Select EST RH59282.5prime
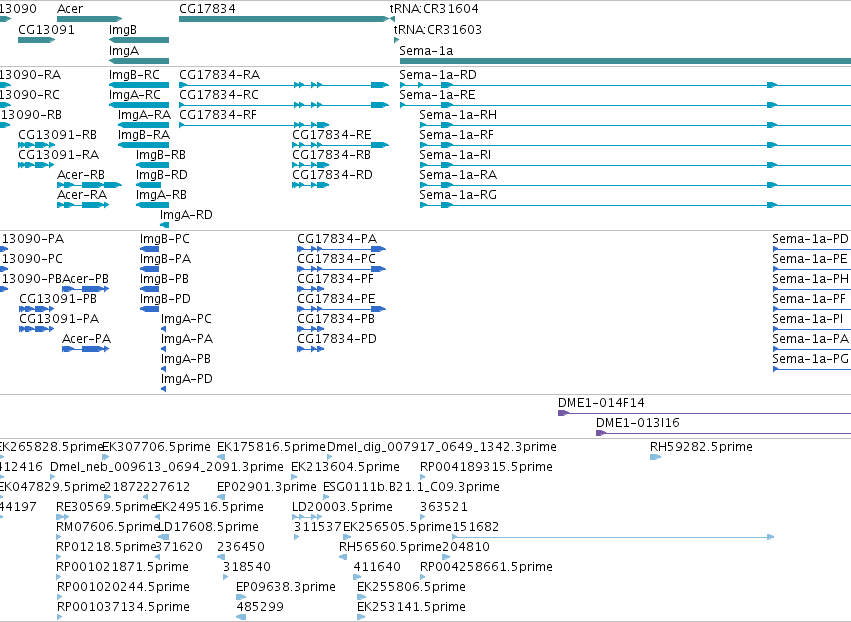851x622 pixels. click(x=656, y=457)
